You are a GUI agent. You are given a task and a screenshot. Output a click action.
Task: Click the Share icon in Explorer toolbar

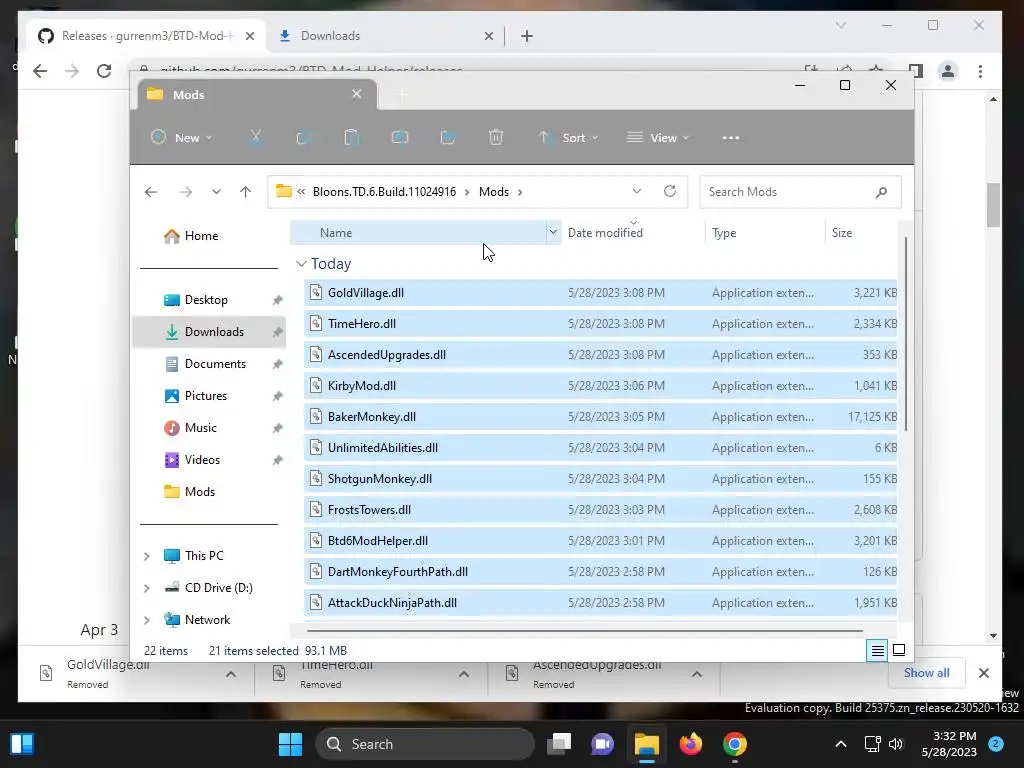tap(448, 137)
